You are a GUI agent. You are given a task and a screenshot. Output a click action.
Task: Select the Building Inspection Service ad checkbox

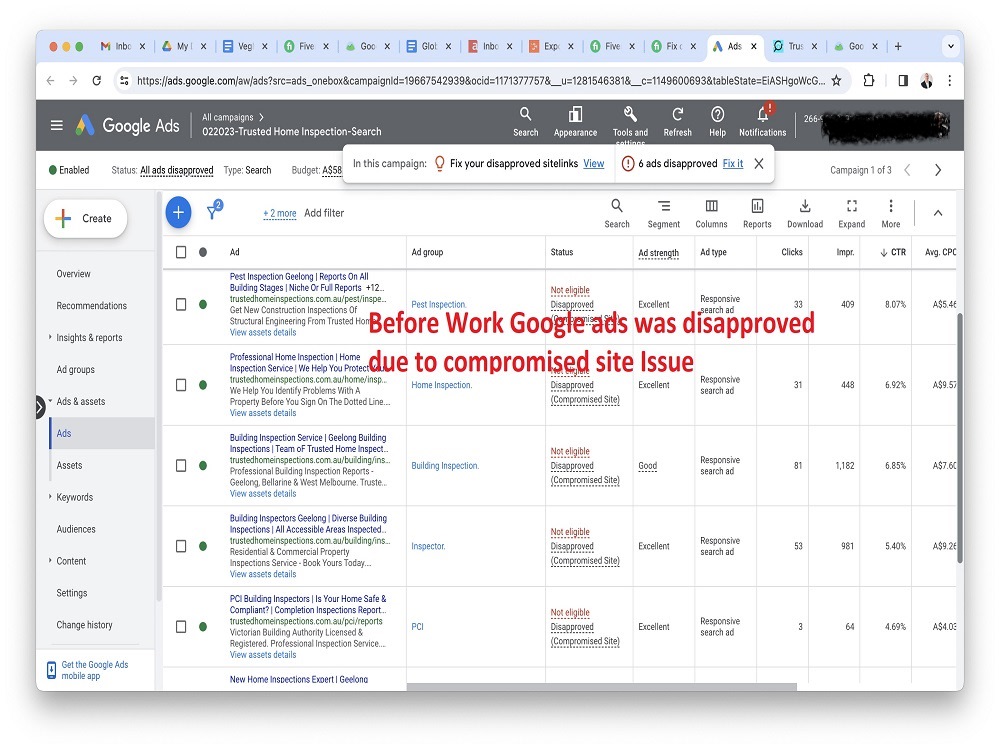[x=181, y=466]
